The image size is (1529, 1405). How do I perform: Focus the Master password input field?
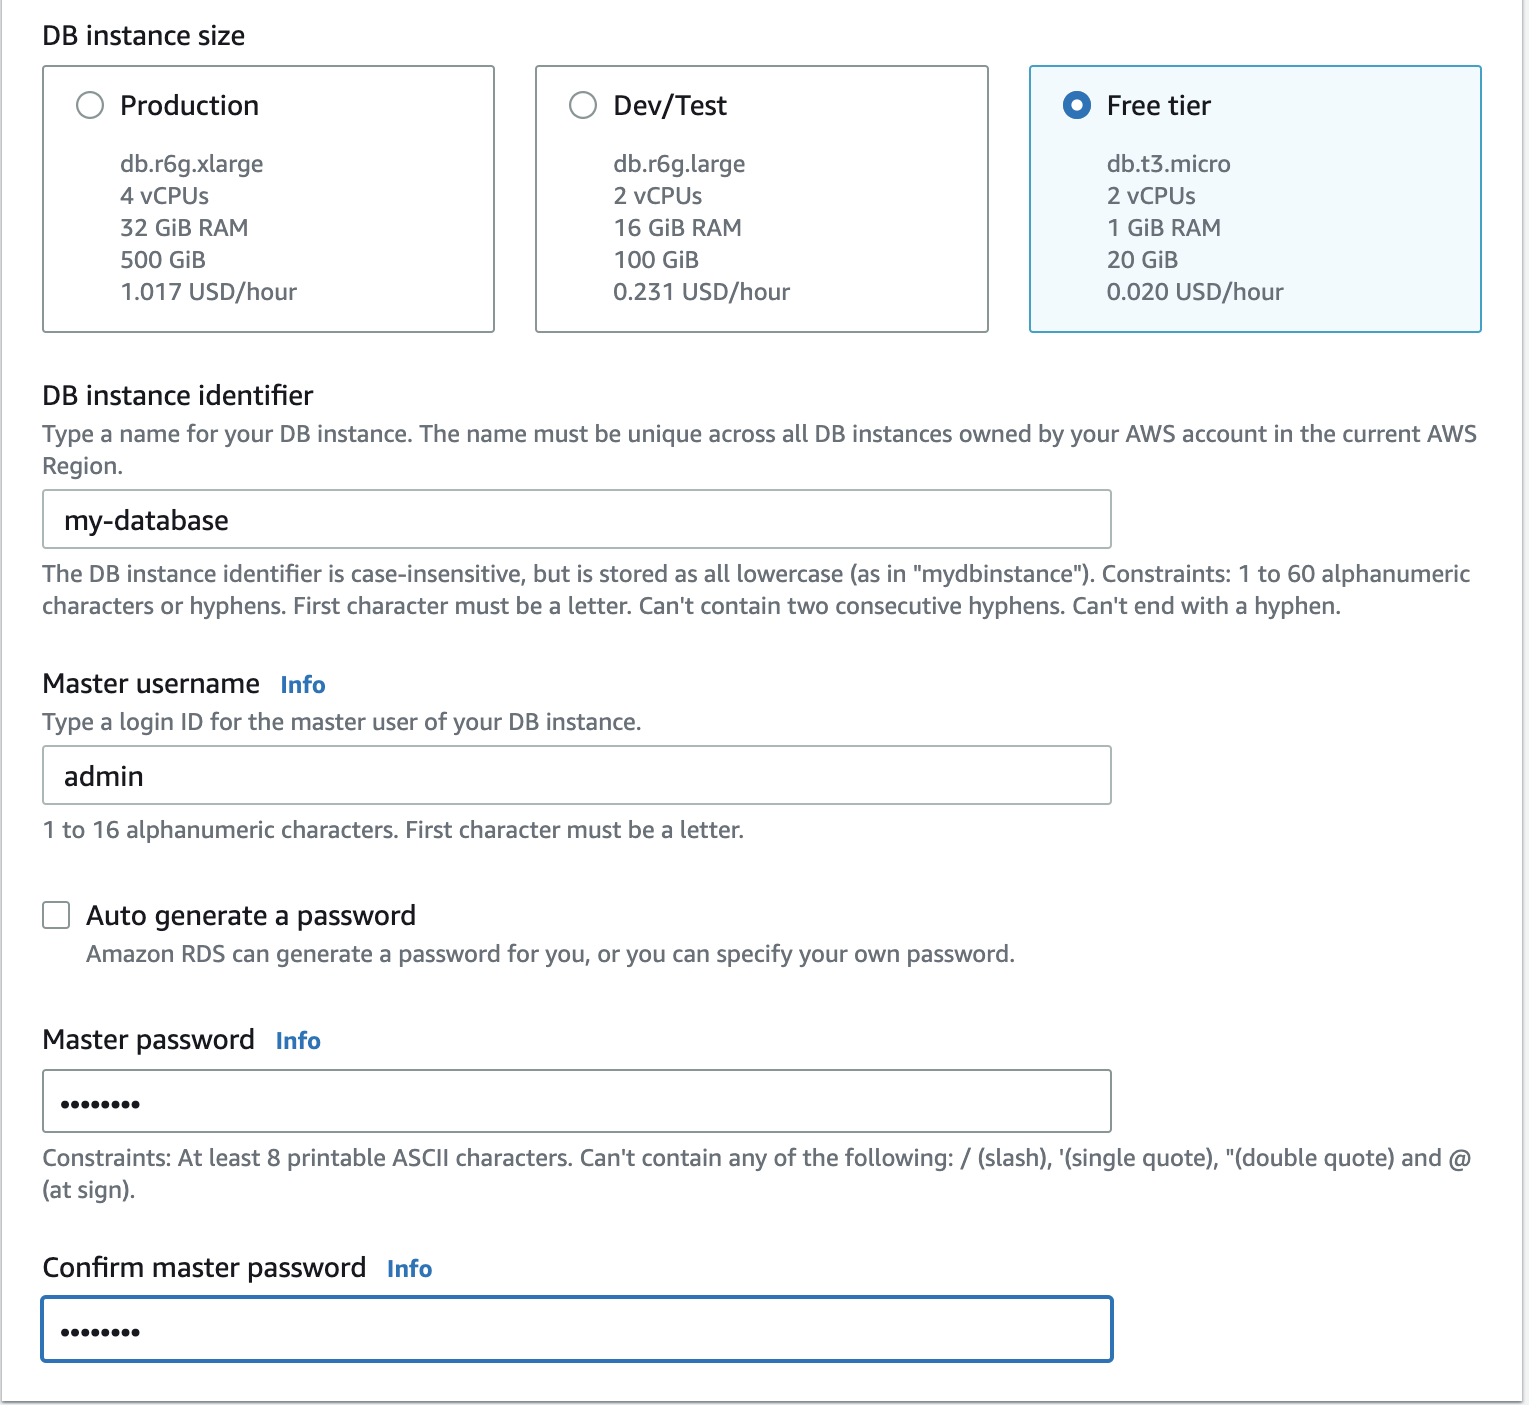click(x=576, y=1102)
